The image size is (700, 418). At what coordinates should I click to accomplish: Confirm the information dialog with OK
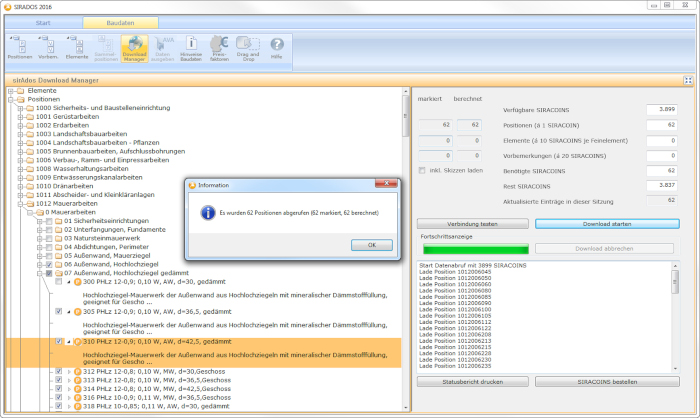pos(371,244)
